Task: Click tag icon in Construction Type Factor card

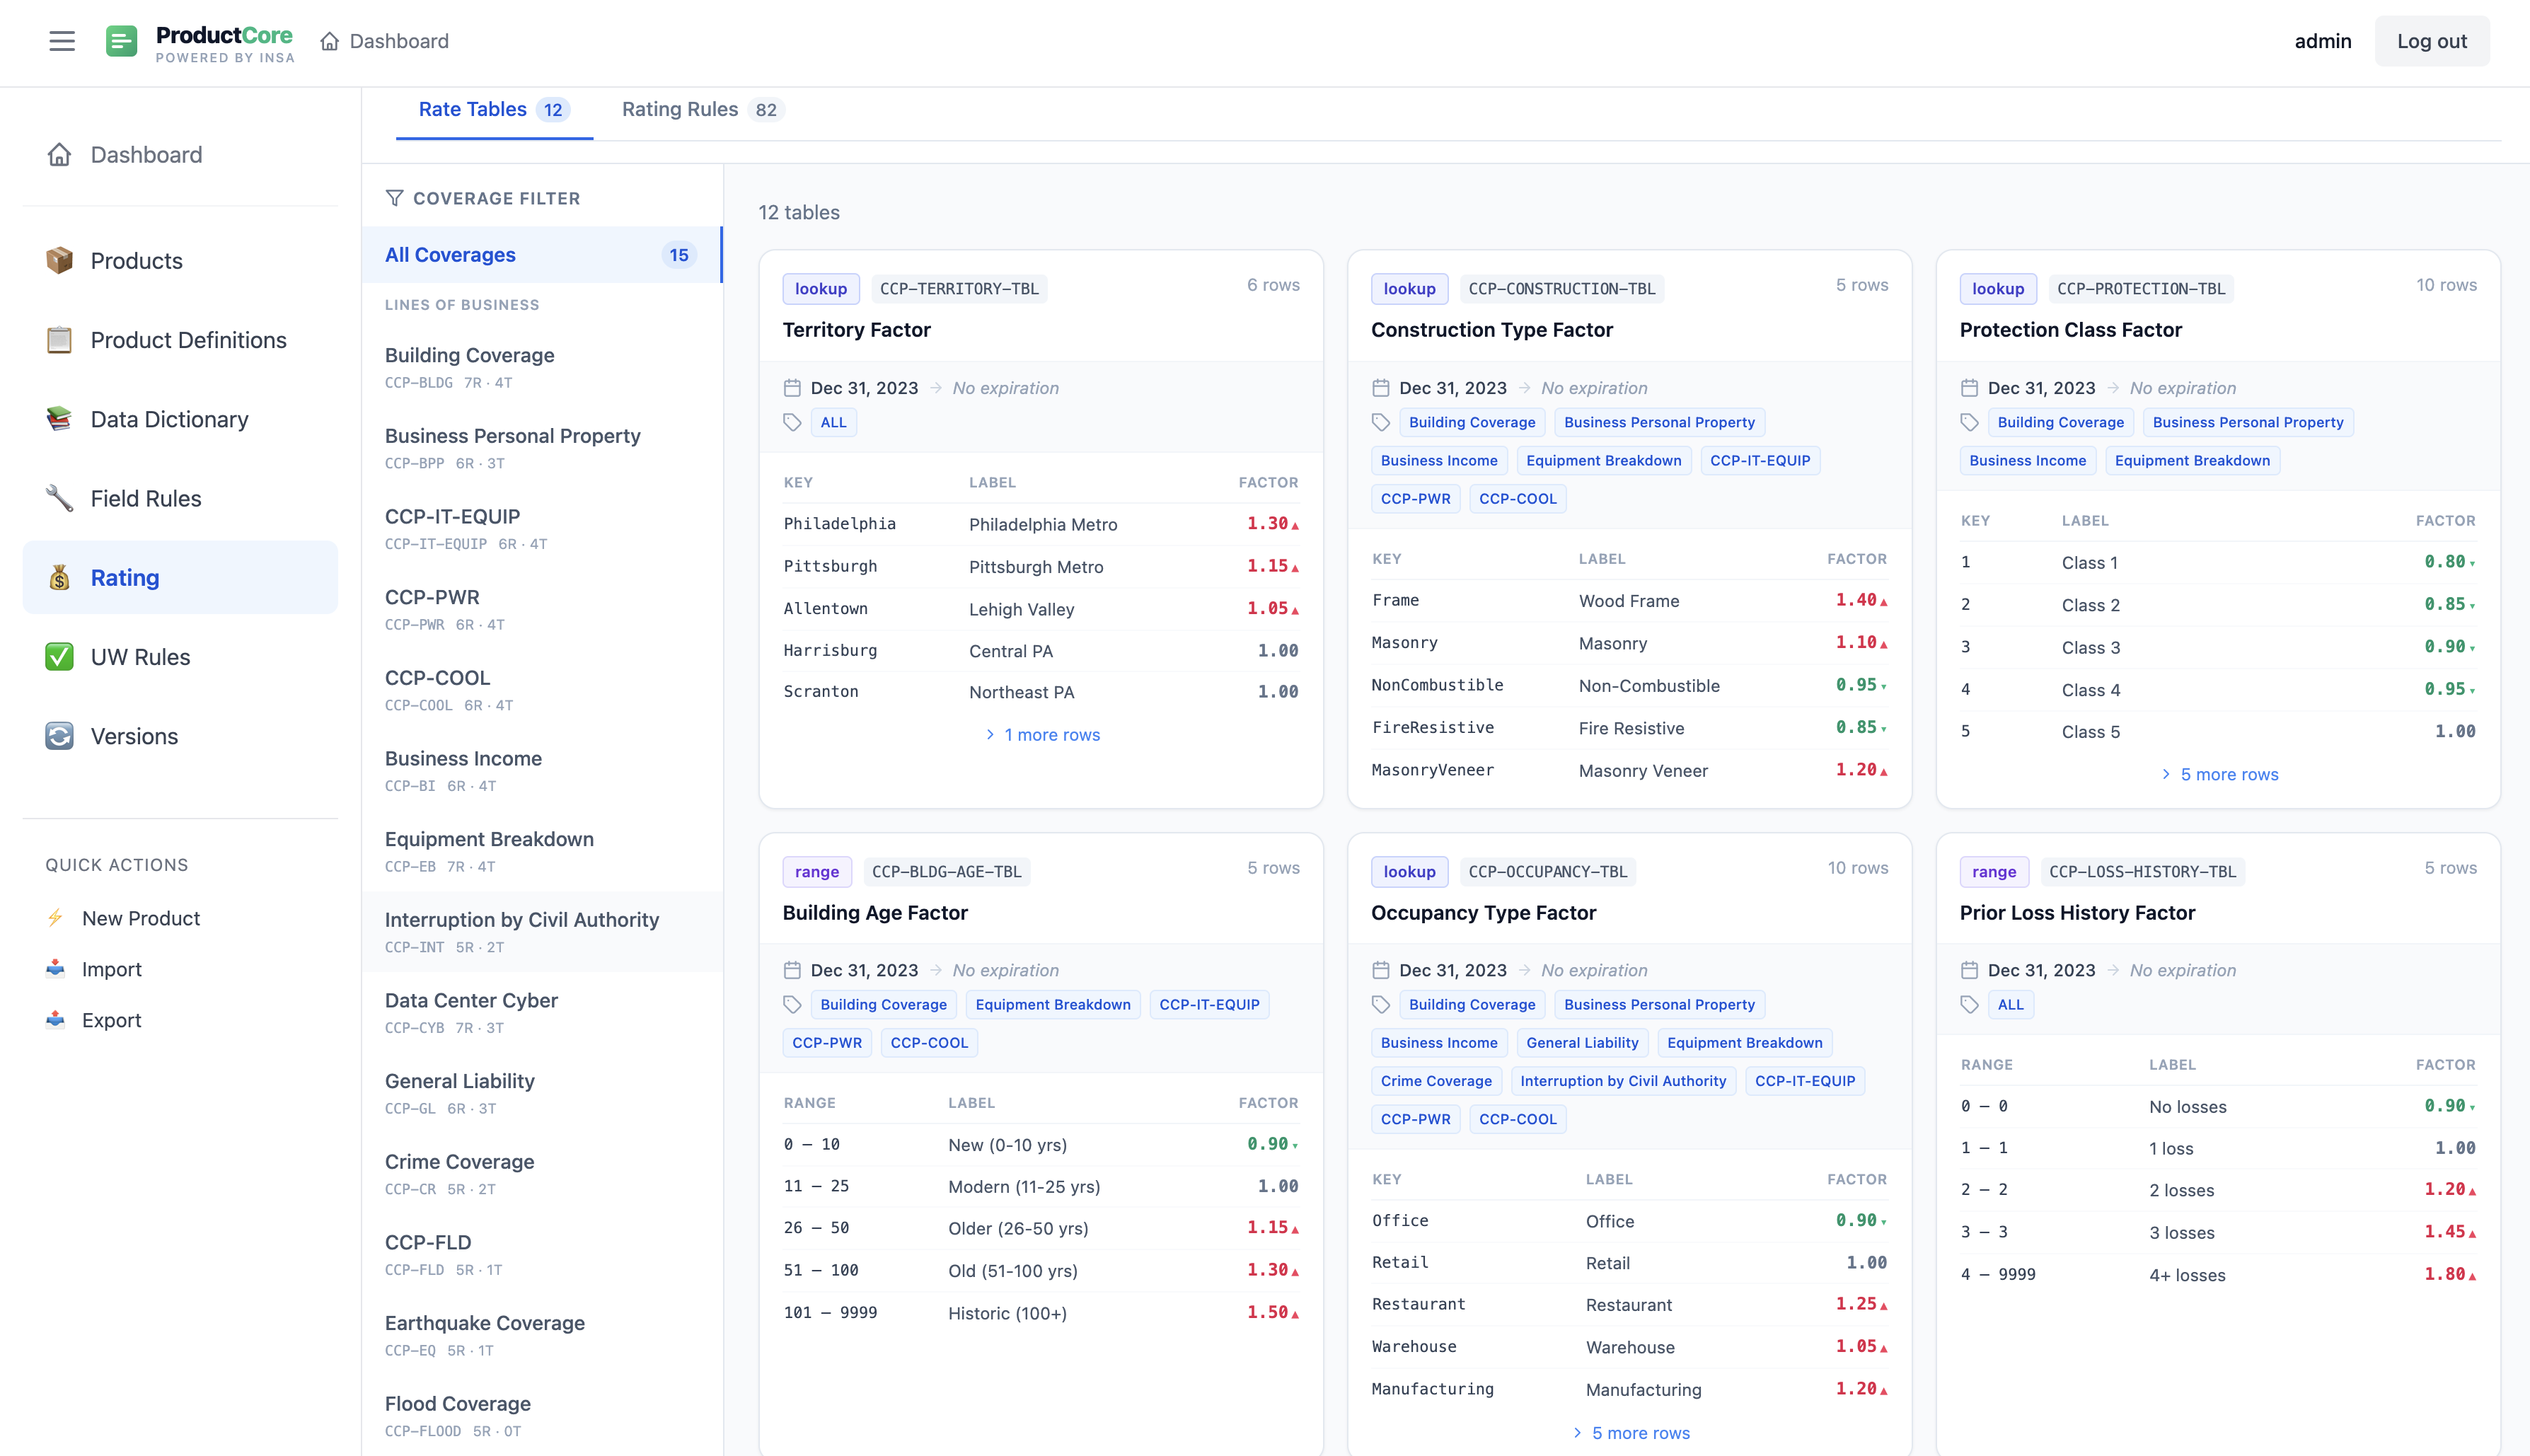Action: 1381,422
